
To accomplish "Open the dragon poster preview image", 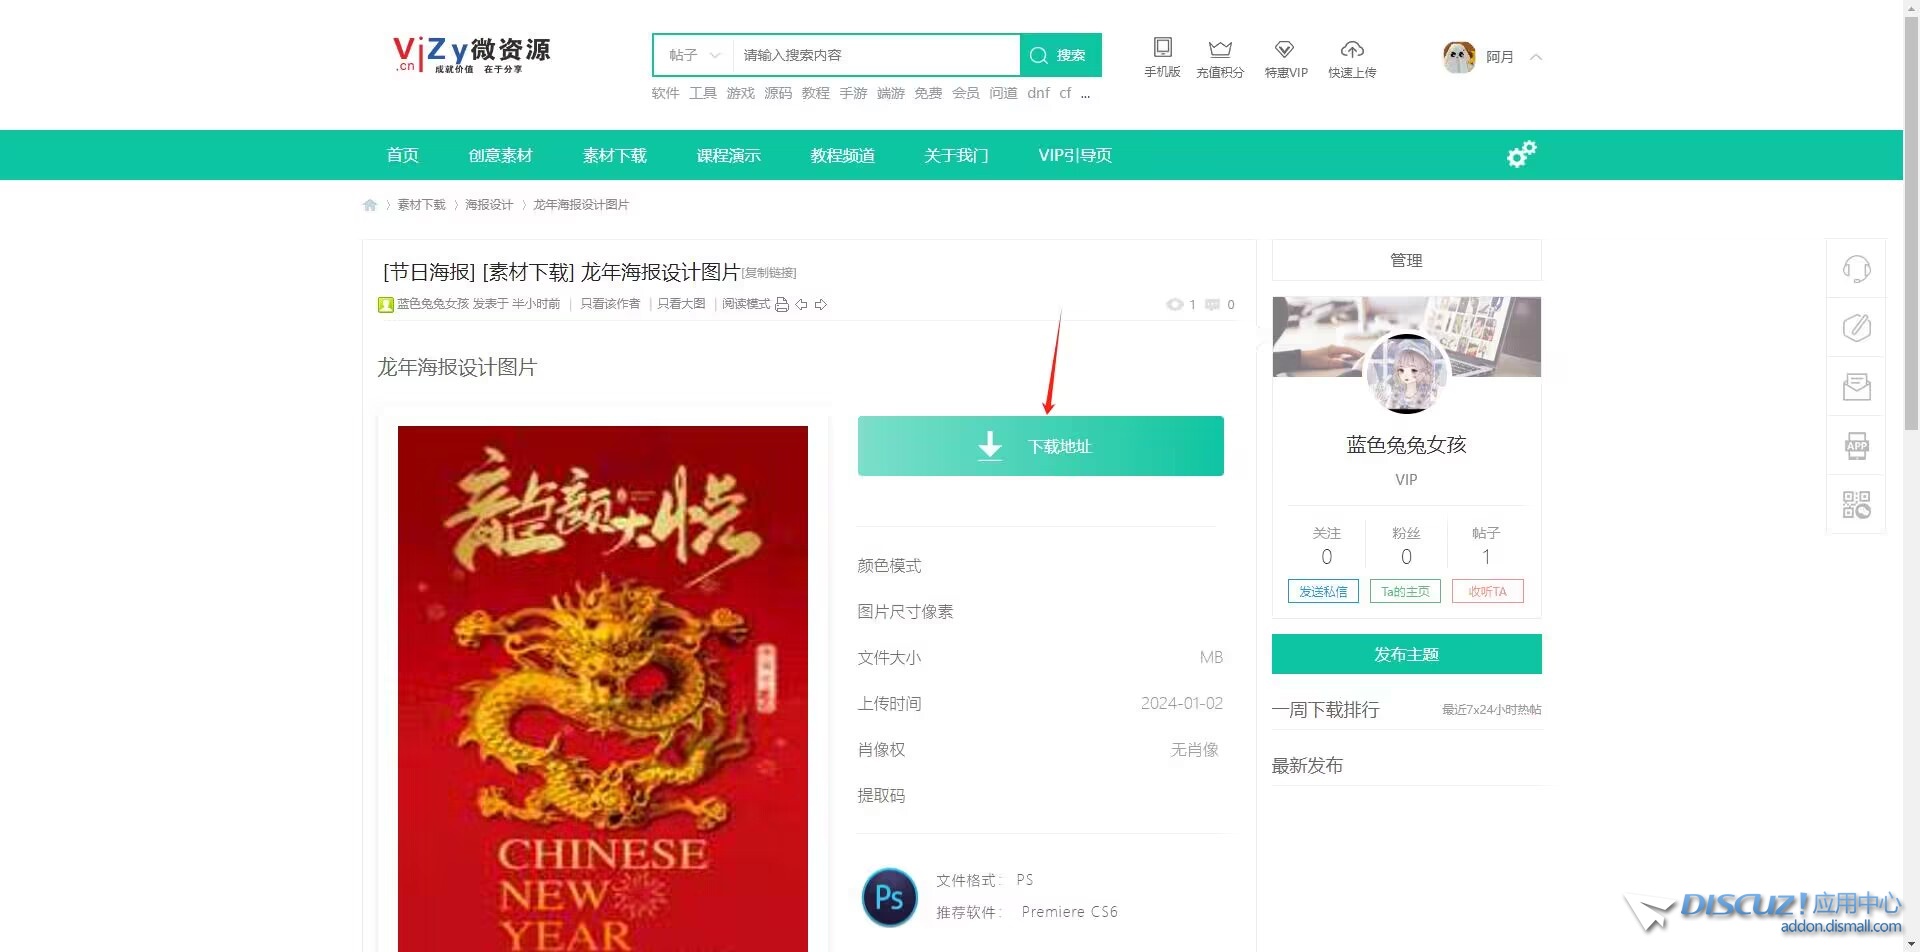I will 602,689.
